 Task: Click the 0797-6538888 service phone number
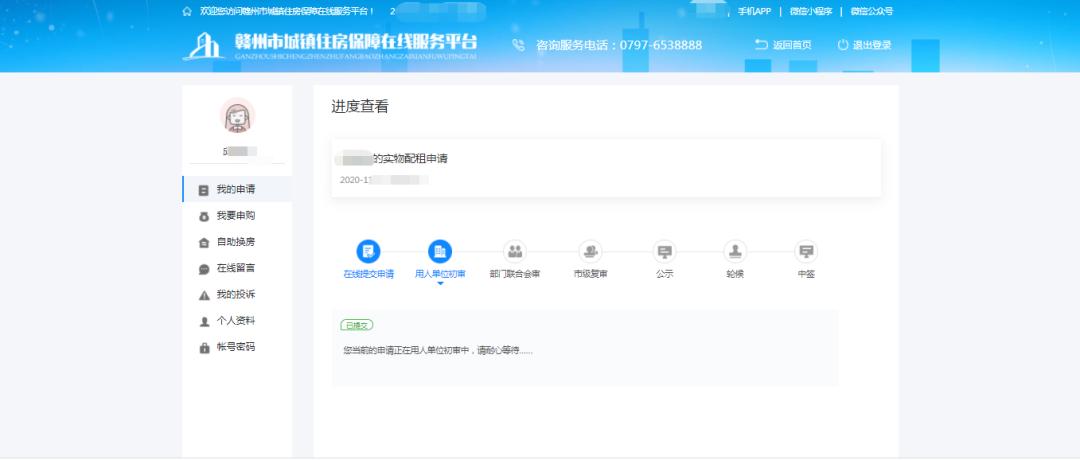(661, 45)
